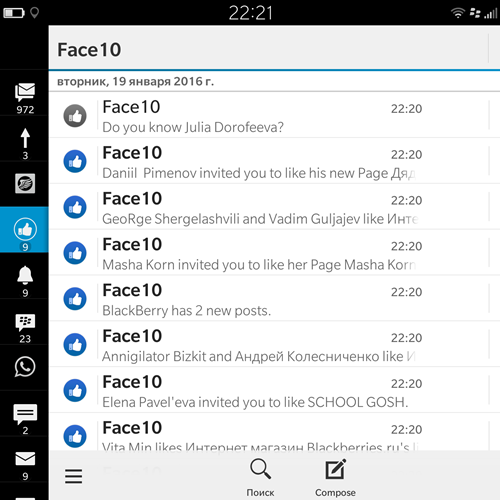Open the priority hub arrow with 3 items

coord(25,139)
